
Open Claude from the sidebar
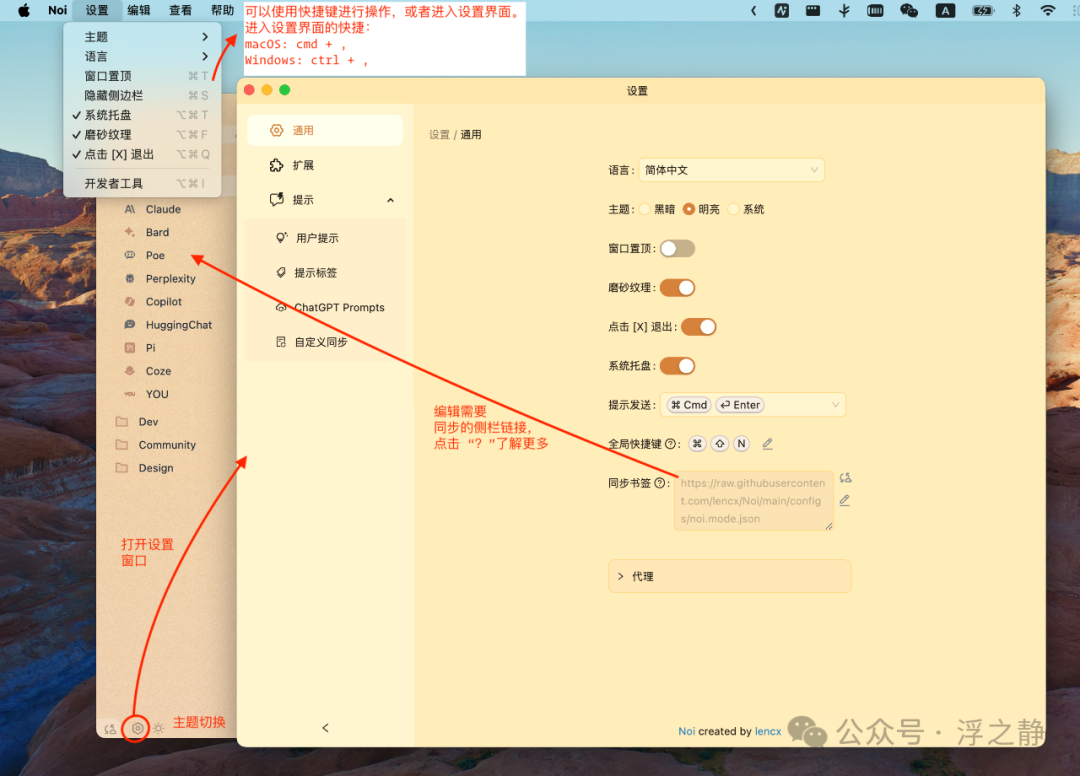(163, 209)
